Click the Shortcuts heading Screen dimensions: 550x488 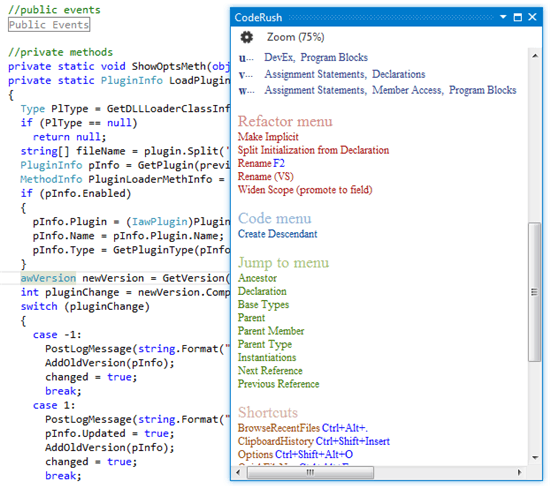[268, 413]
